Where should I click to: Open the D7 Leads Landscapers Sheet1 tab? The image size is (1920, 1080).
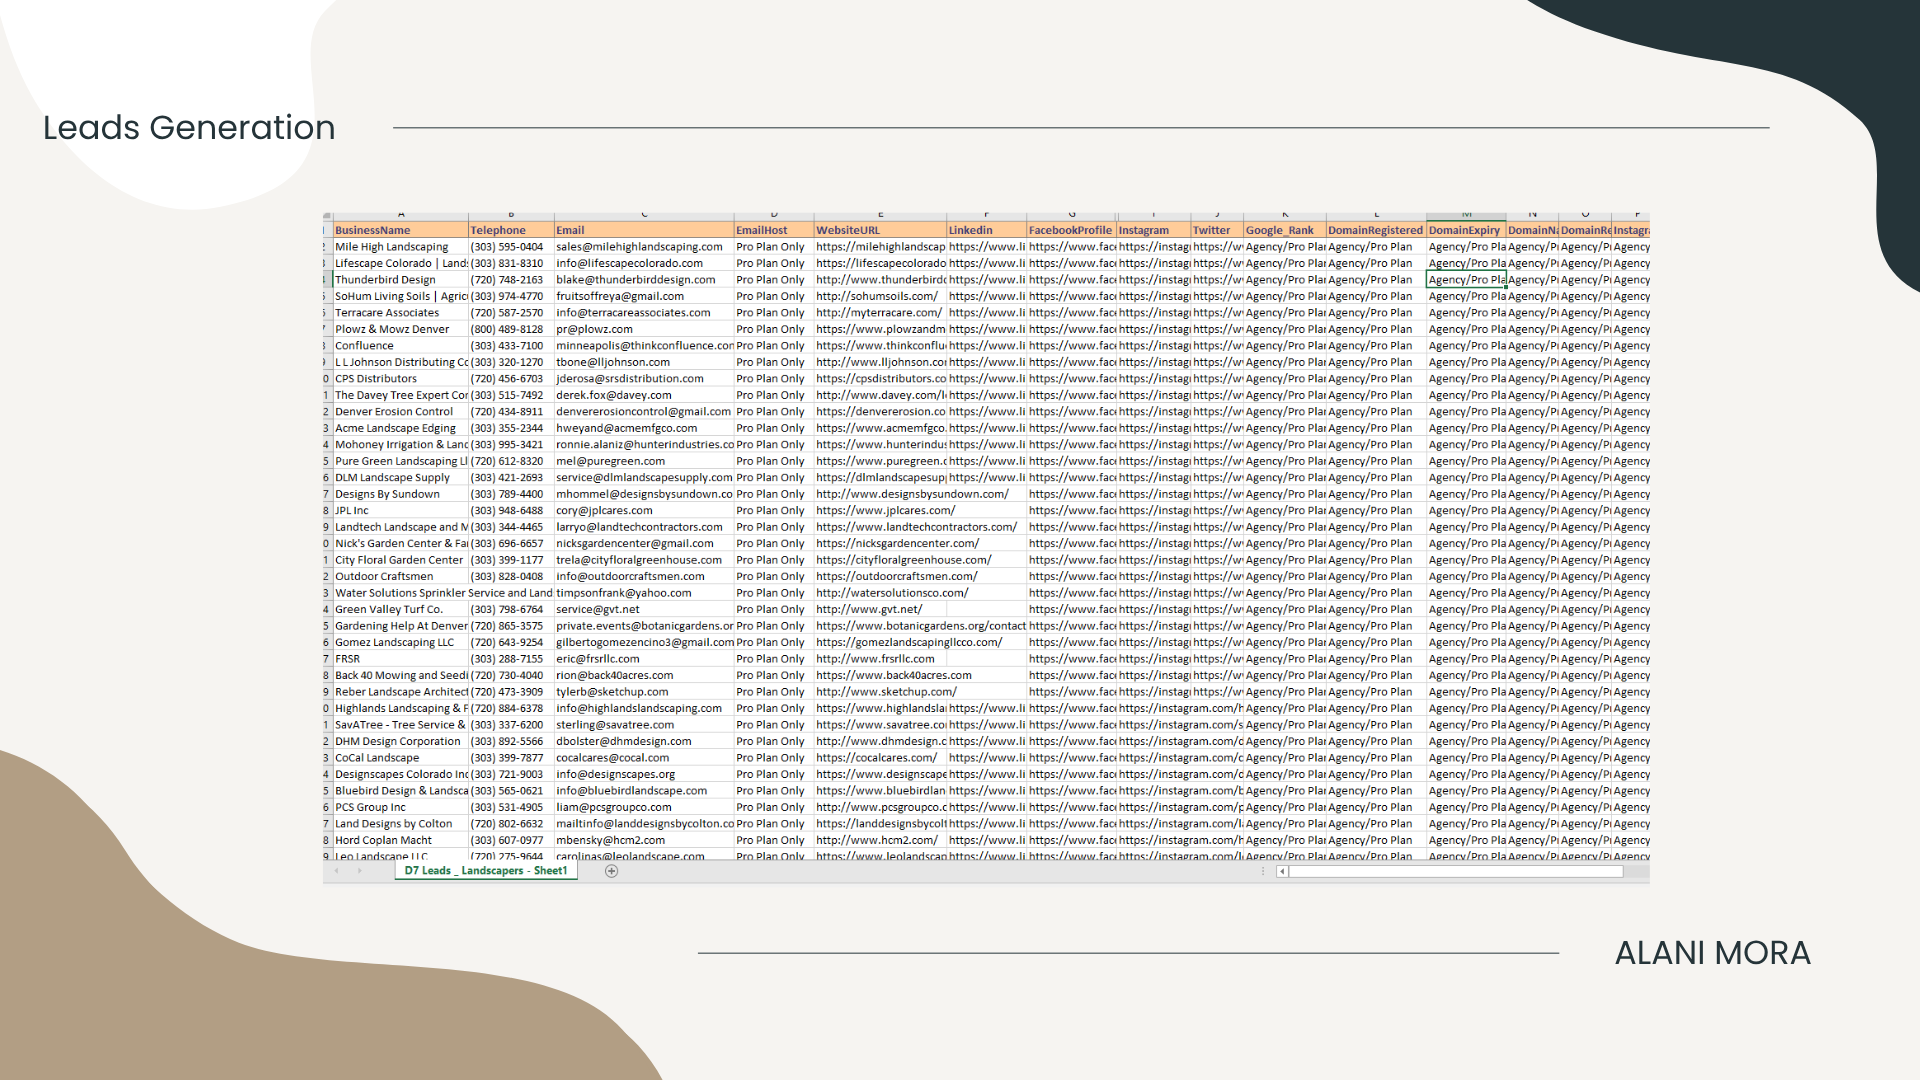[485, 871]
